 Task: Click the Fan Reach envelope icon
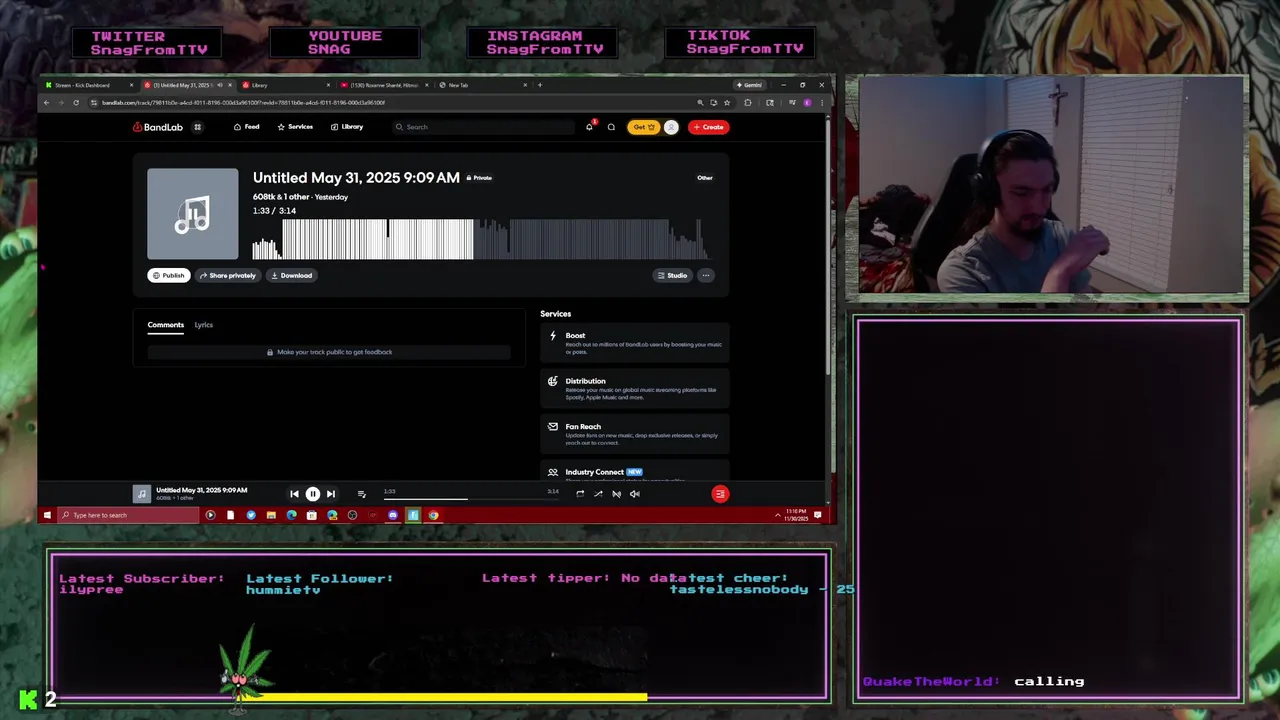coord(553,426)
